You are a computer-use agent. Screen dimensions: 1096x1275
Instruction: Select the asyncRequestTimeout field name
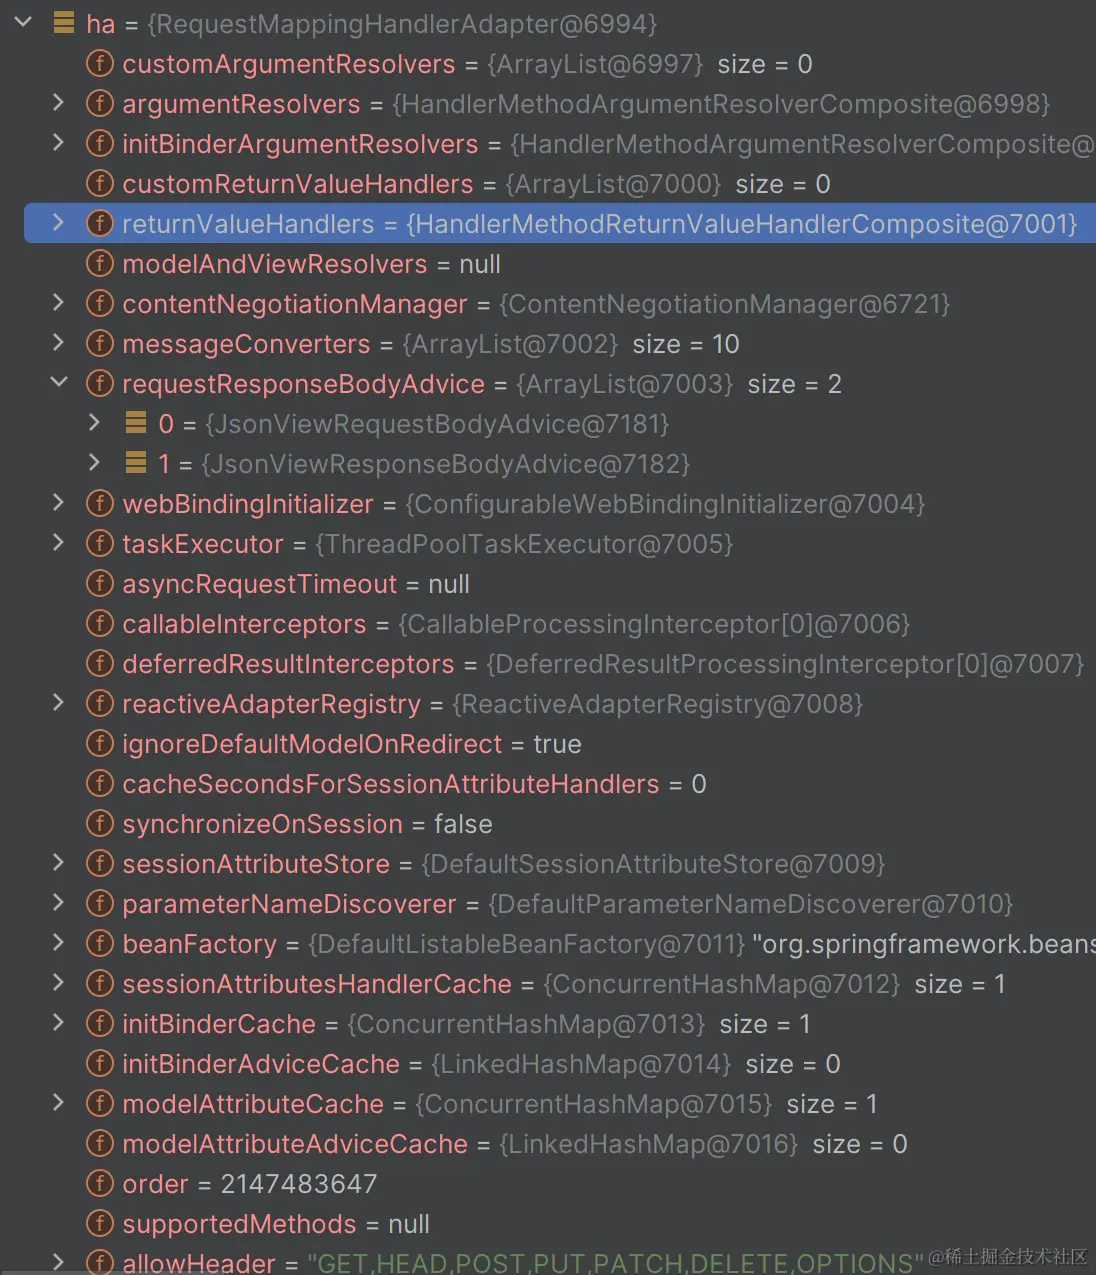click(259, 584)
